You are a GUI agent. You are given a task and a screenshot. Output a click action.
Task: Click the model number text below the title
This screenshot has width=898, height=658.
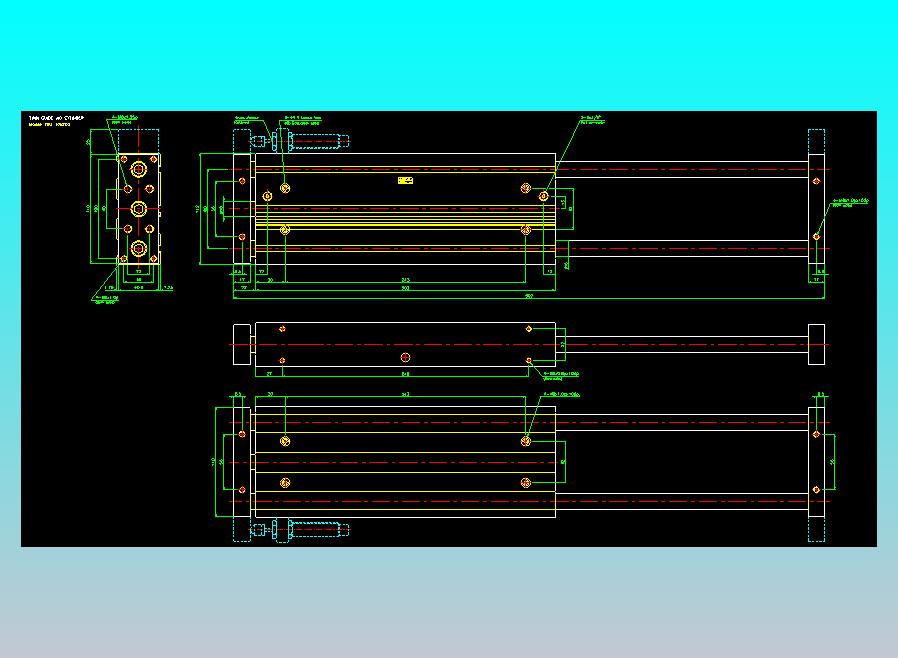tap(50, 124)
